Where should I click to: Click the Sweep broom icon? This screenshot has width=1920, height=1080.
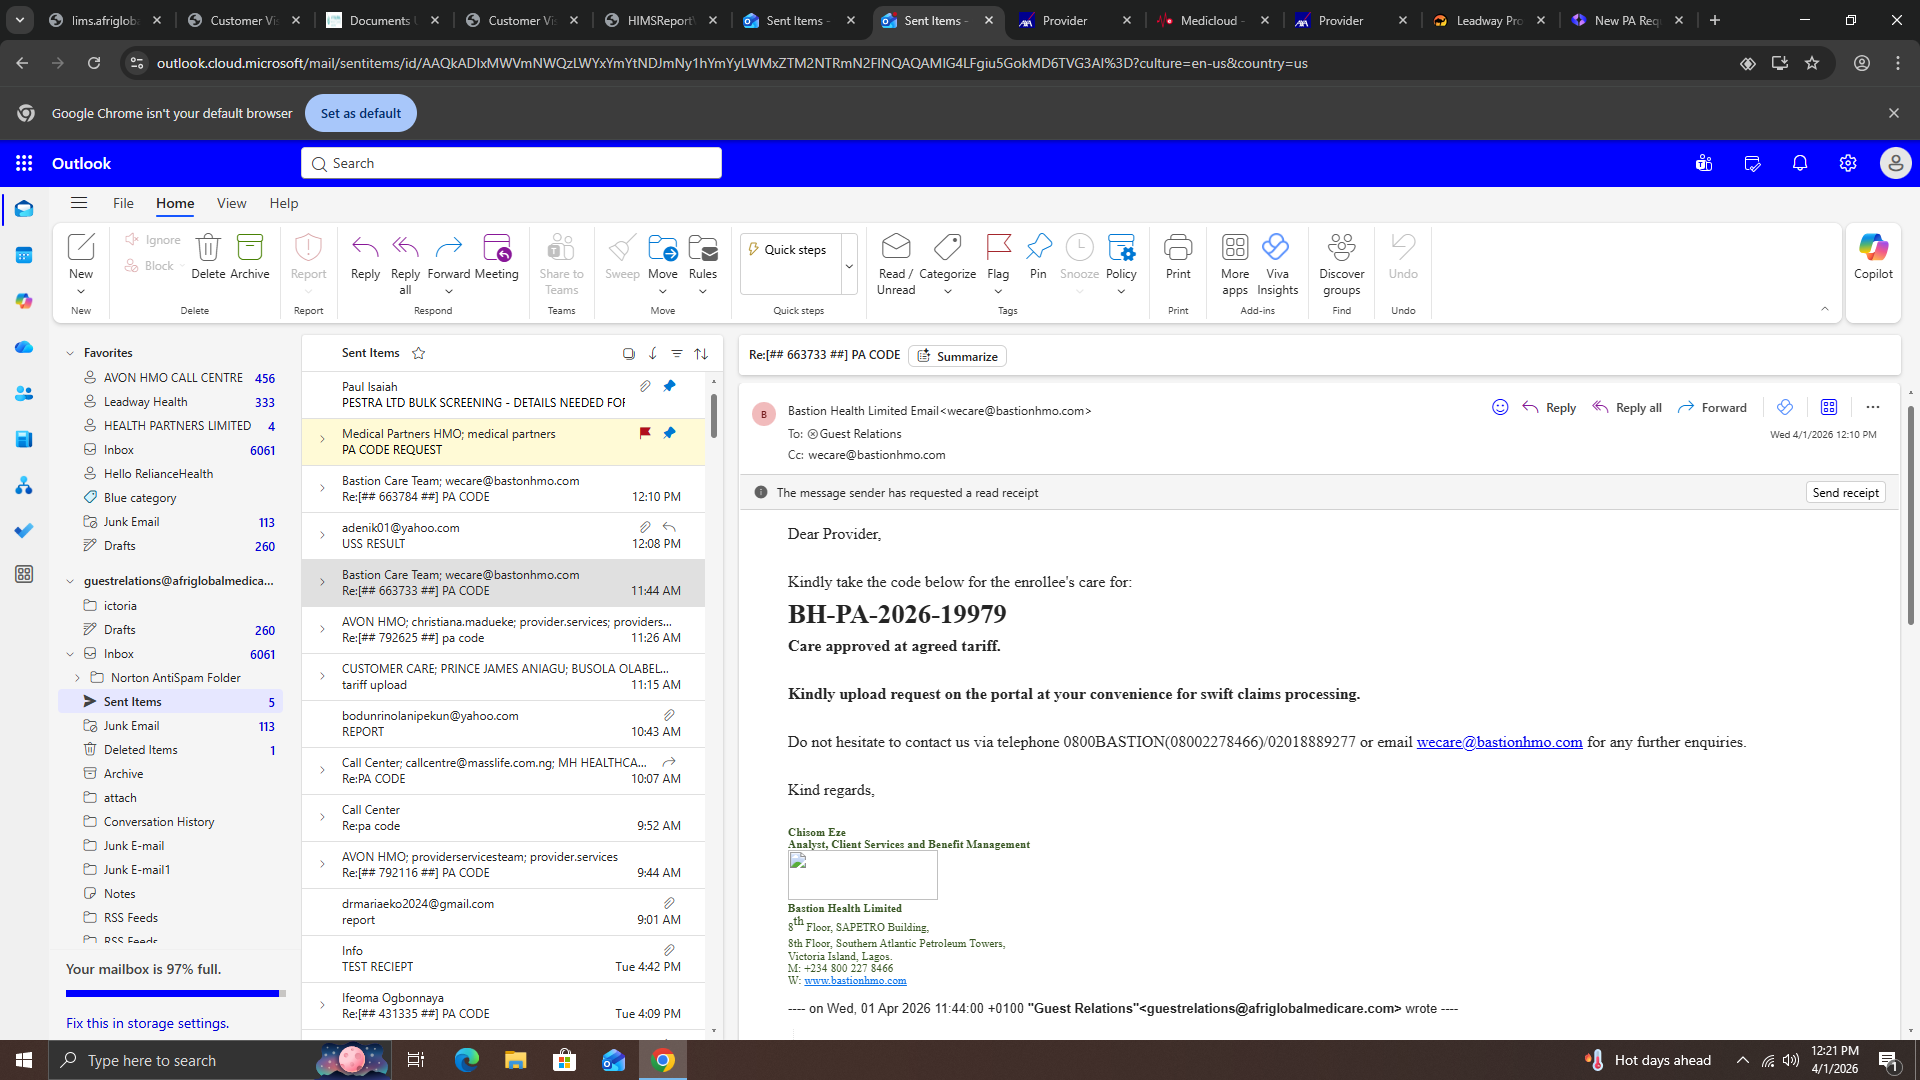point(621,247)
